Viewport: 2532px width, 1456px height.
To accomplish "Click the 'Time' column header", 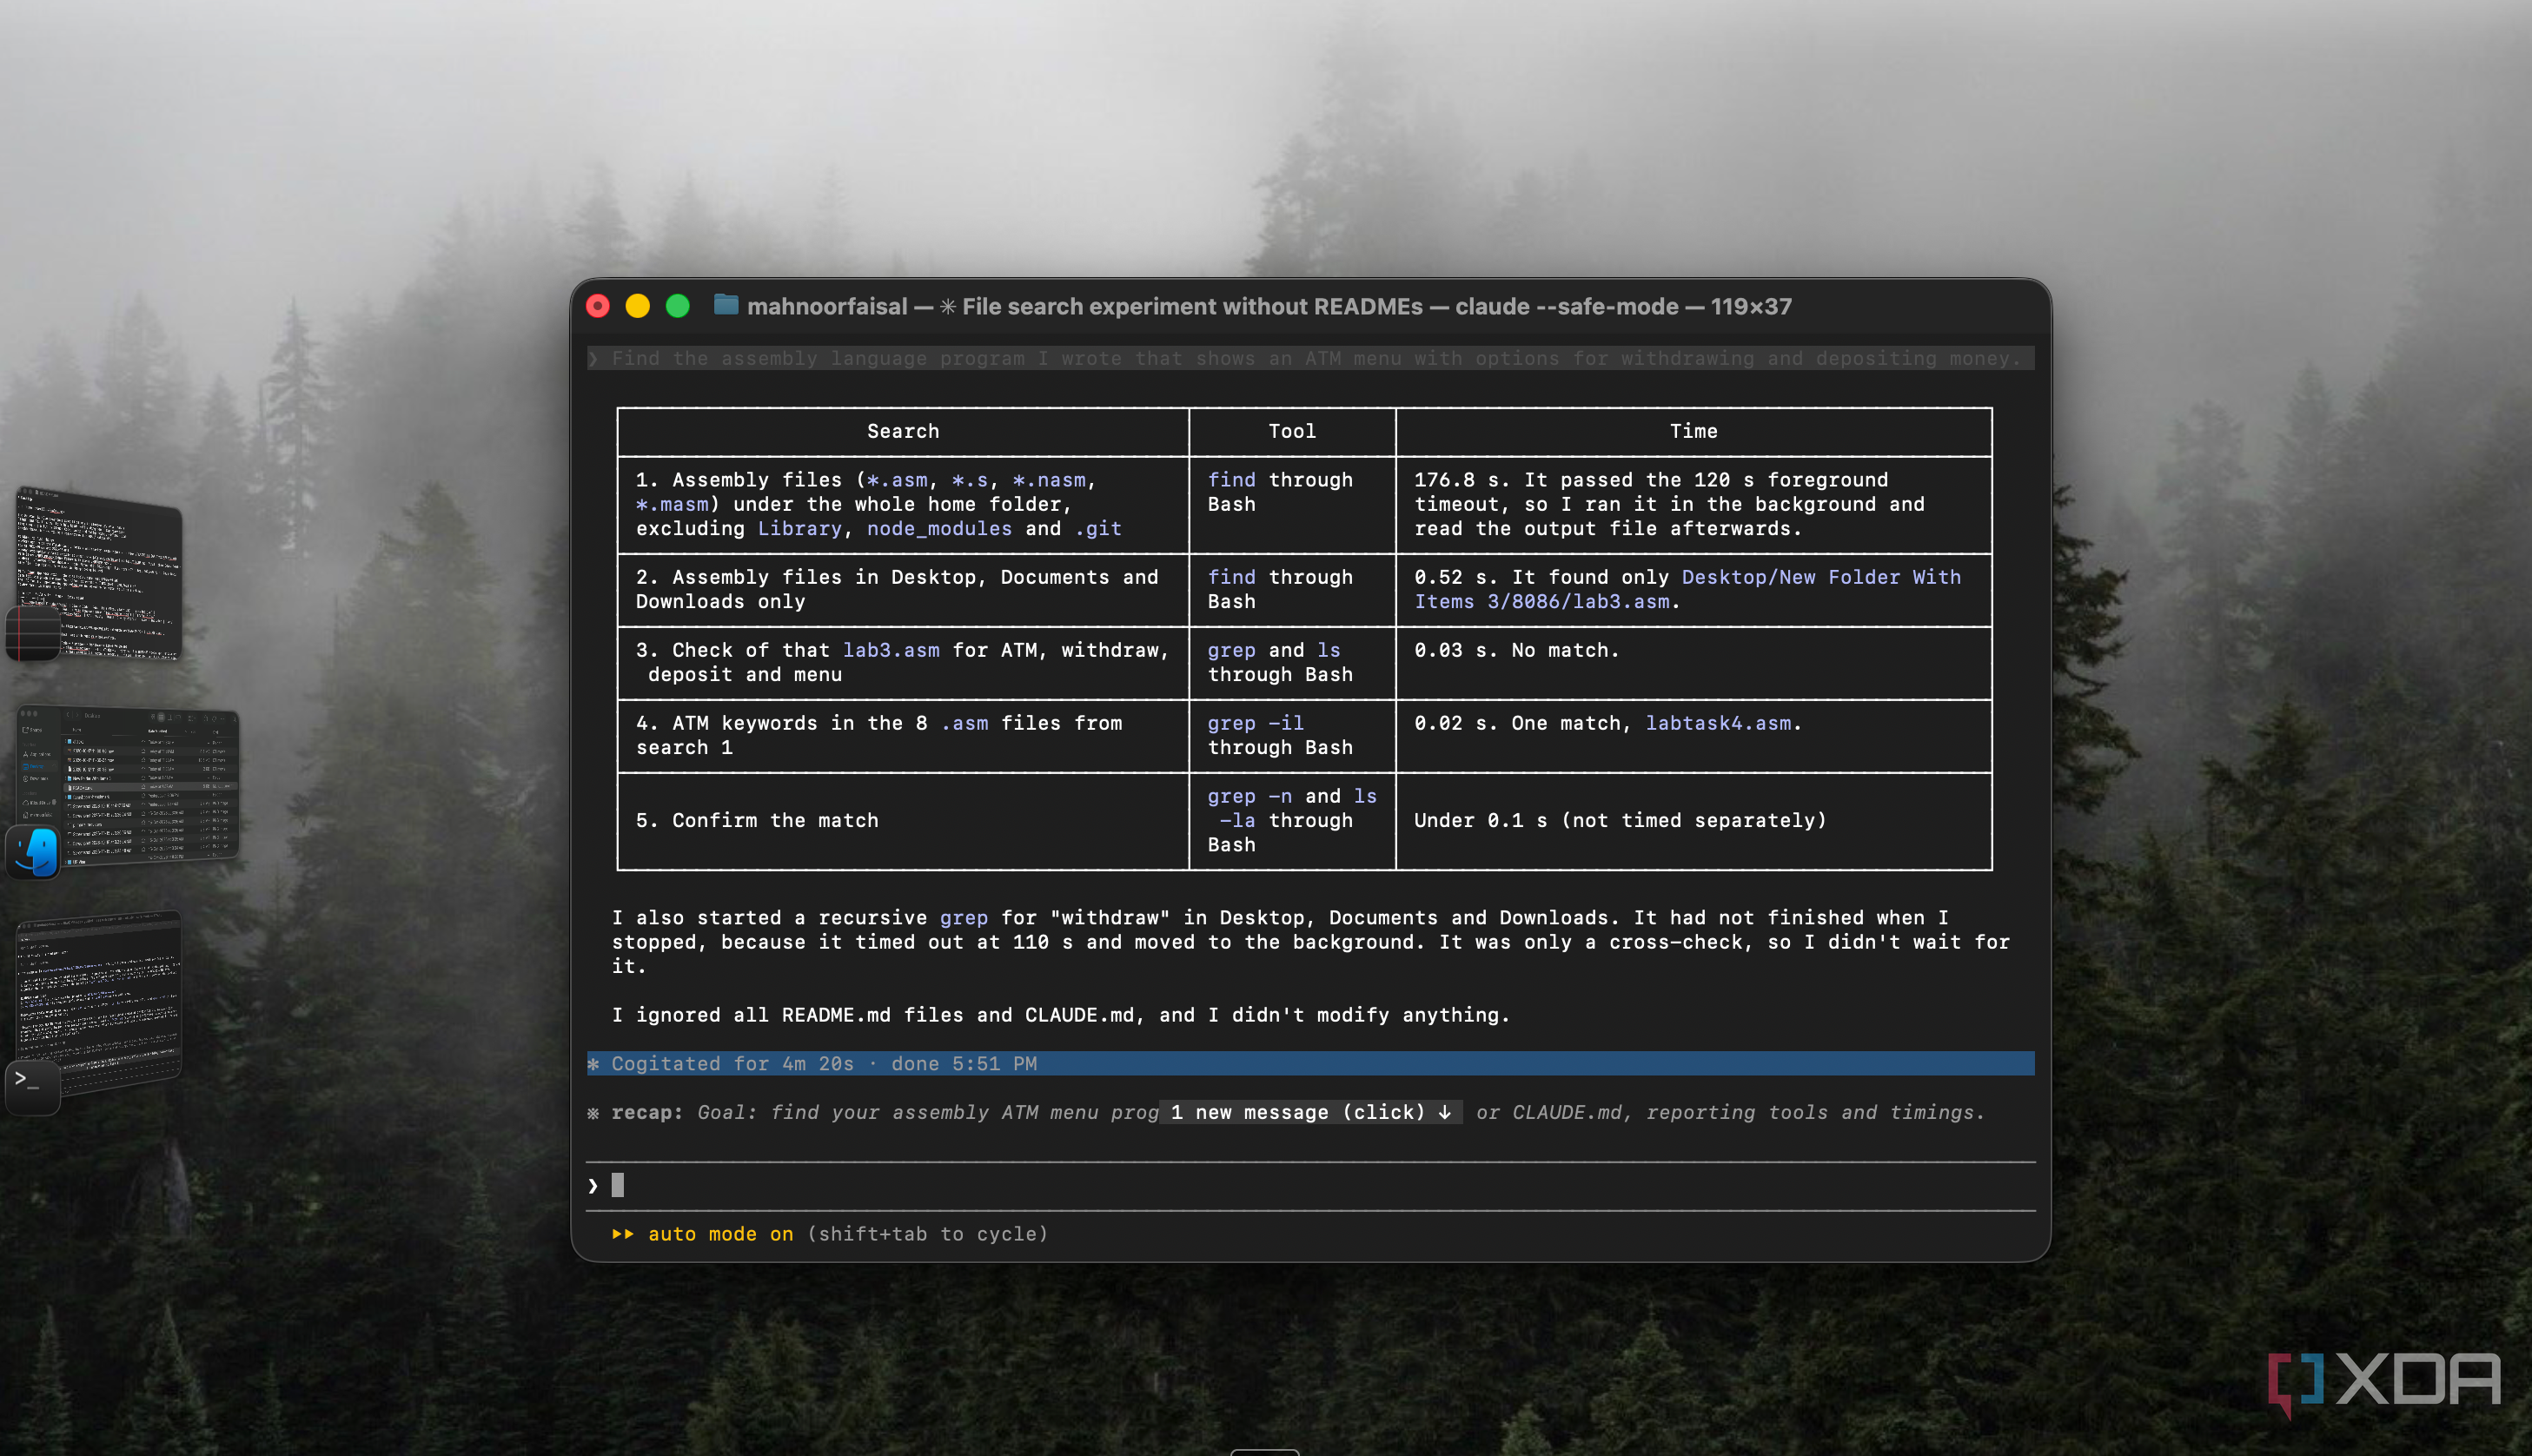I will pyautogui.click(x=1693, y=431).
